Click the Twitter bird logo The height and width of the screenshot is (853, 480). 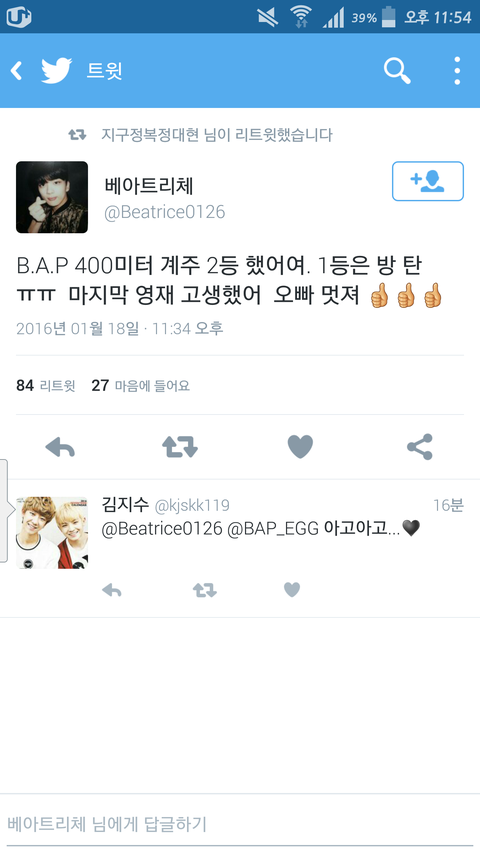pos(57,71)
